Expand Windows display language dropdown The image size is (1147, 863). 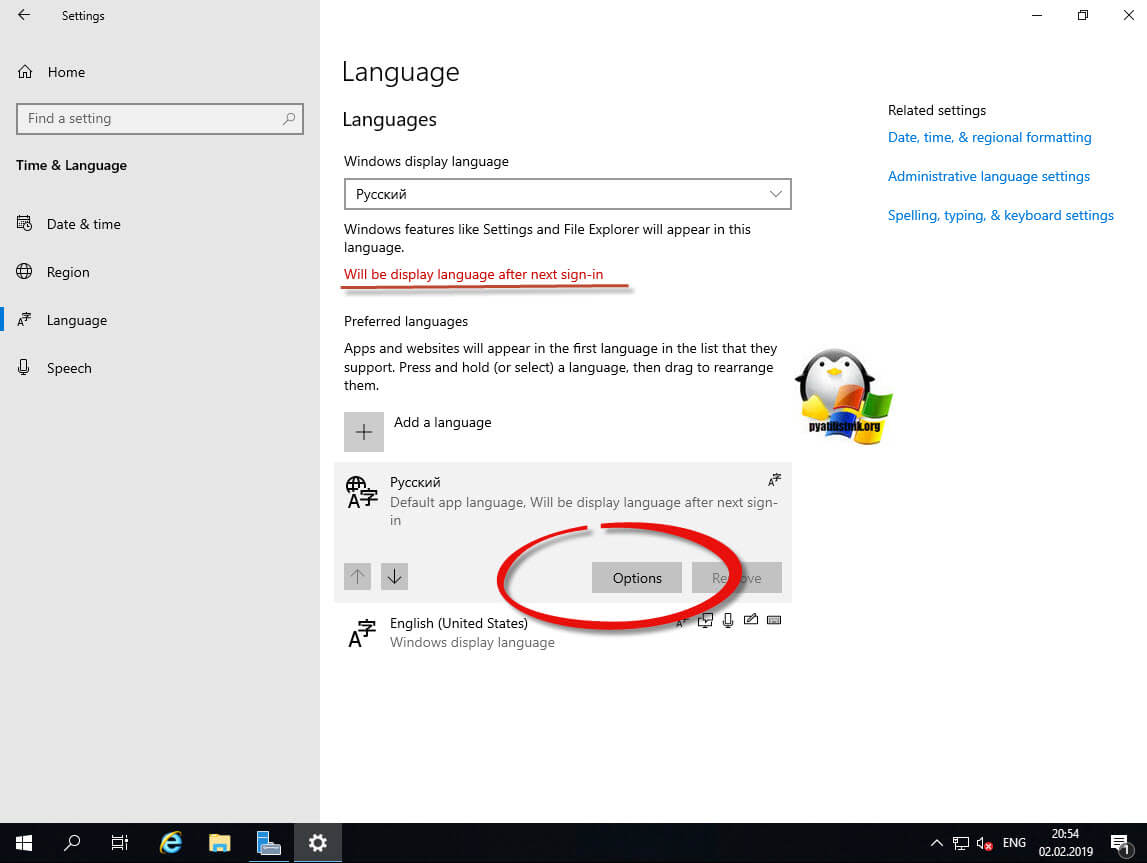point(567,194)
